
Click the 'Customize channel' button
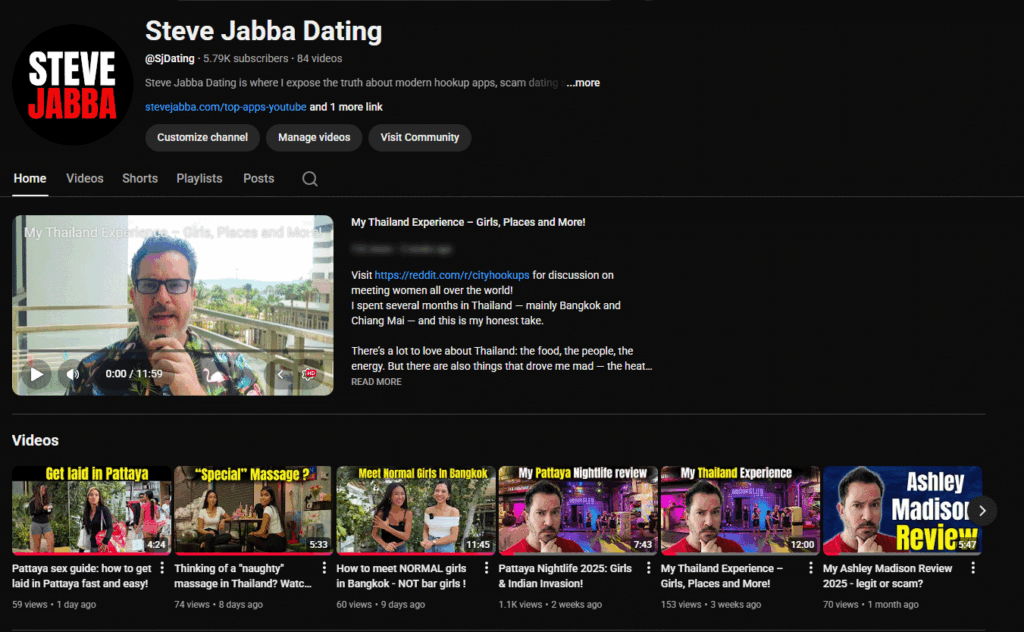(201, 138)
